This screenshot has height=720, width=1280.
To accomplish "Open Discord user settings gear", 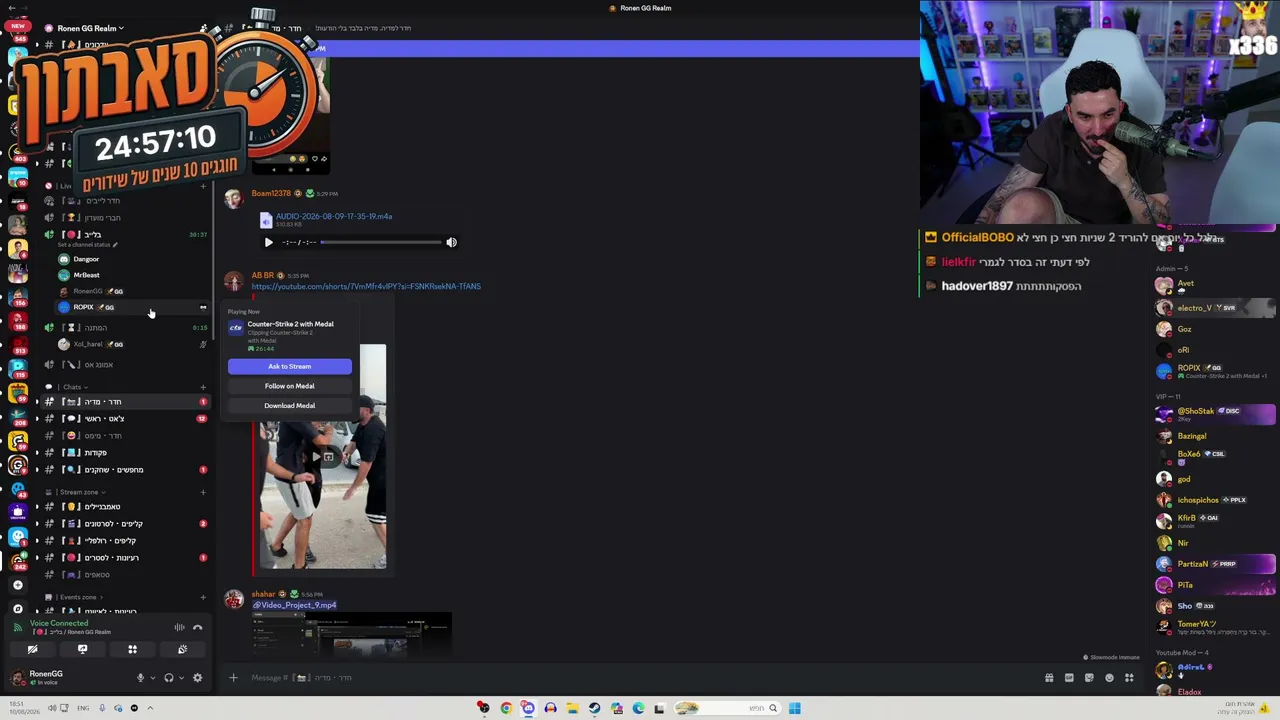I will (x=197, y=678).
